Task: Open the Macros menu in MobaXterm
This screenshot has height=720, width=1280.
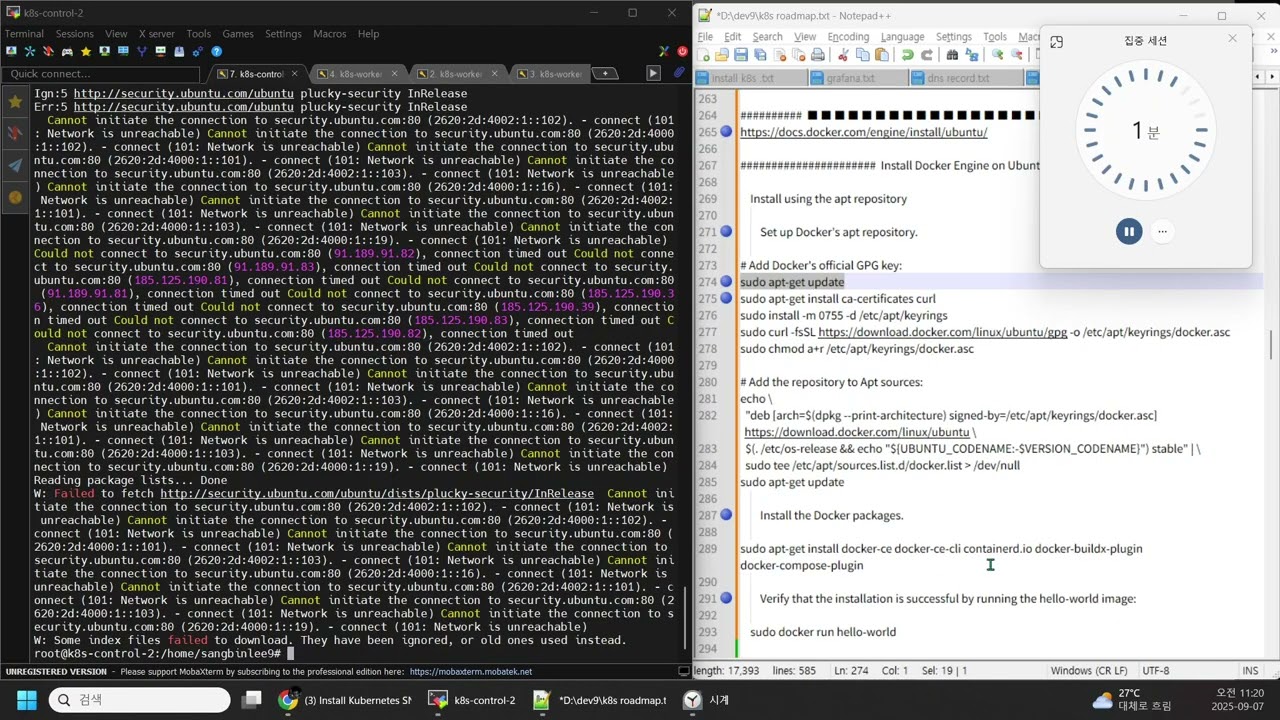Action: point(330,33)
